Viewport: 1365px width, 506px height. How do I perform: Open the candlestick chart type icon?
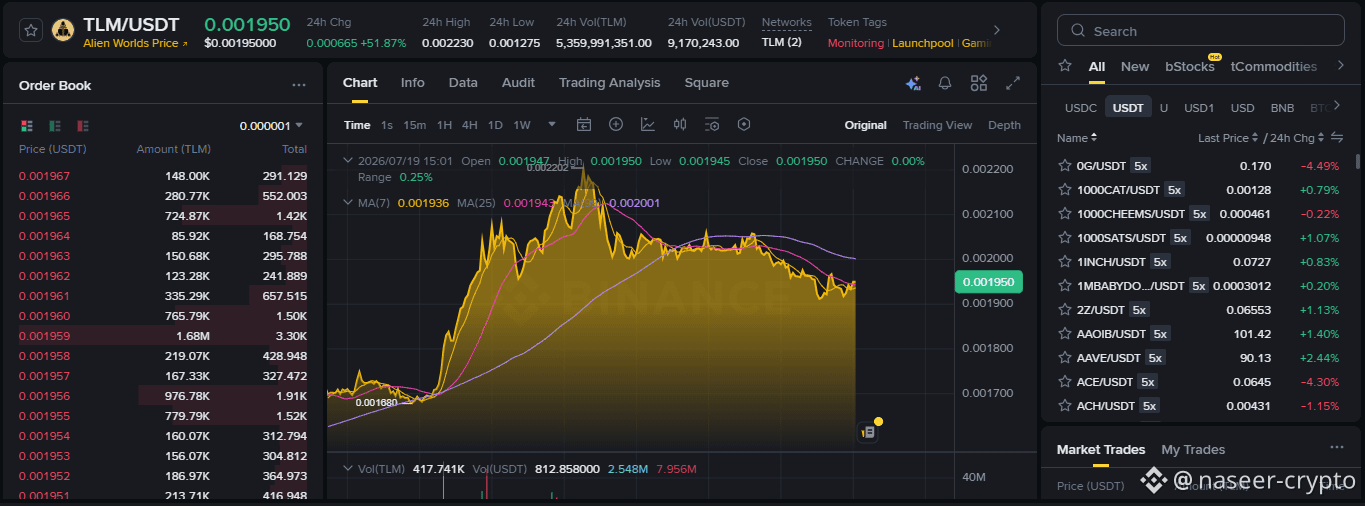tap(680, 125)
